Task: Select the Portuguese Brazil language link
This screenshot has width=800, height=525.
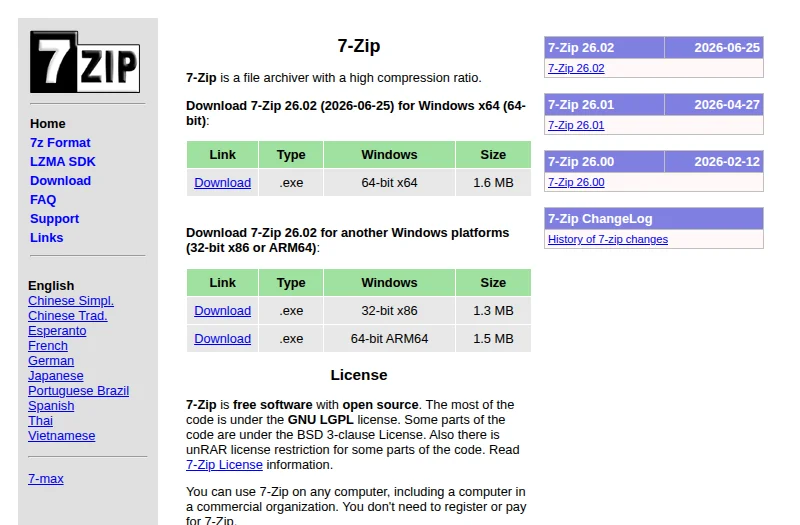Action: point(79,391)
